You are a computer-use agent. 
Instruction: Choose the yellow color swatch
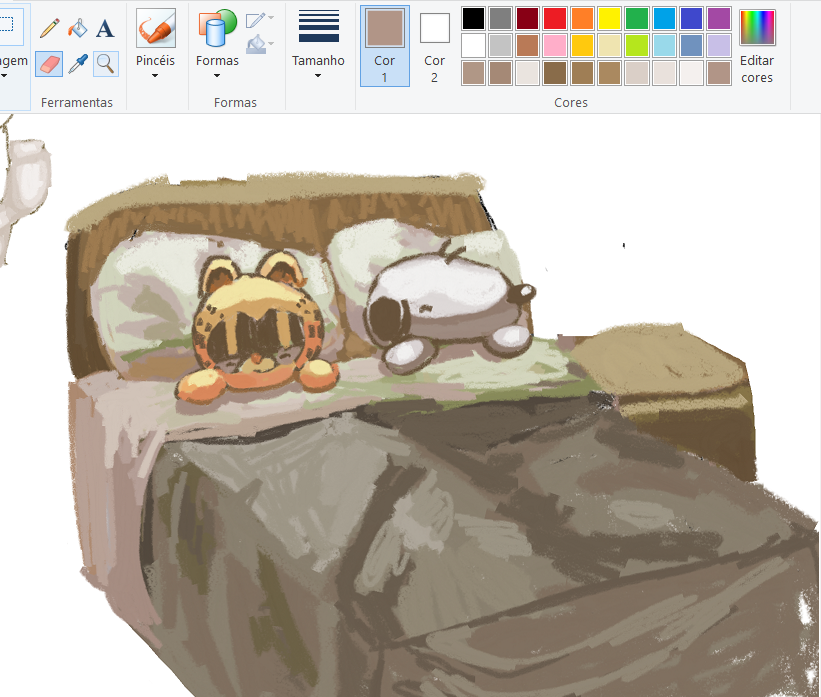click(609, 19)
